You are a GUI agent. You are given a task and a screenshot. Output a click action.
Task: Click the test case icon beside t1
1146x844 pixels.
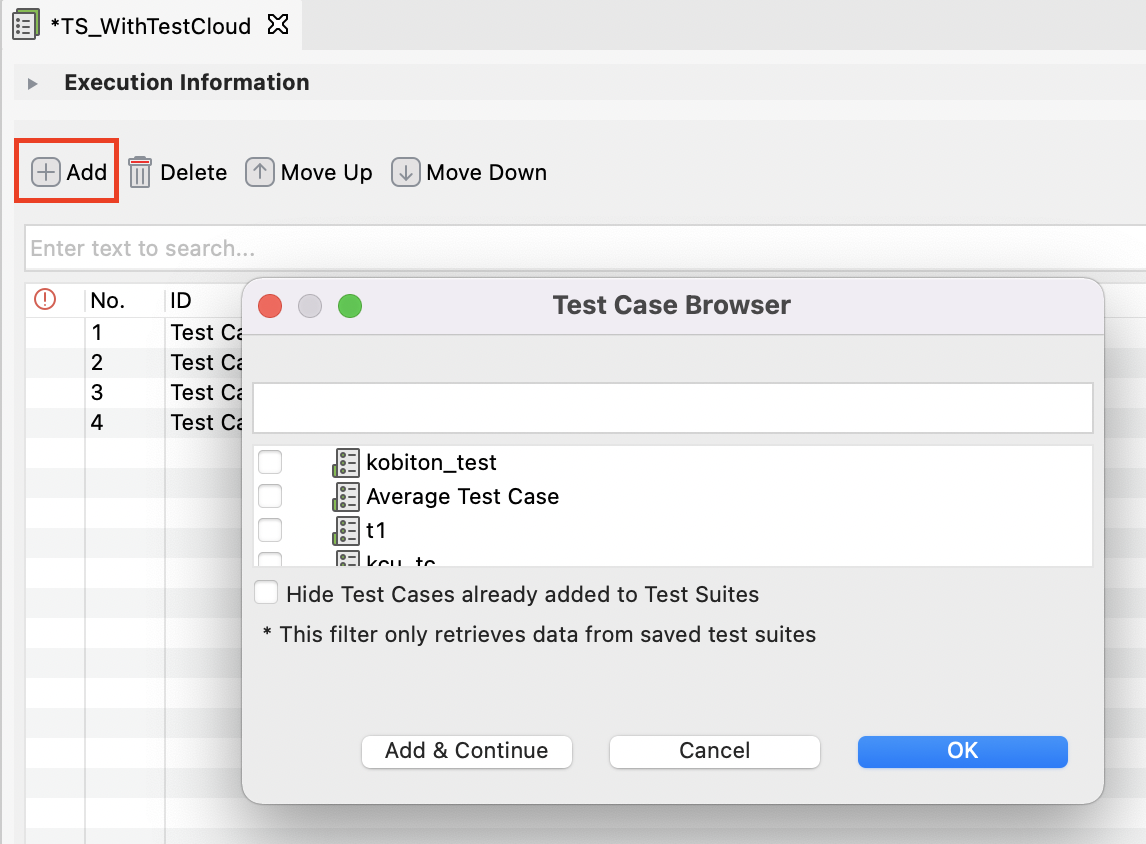(x=345, y=530)
